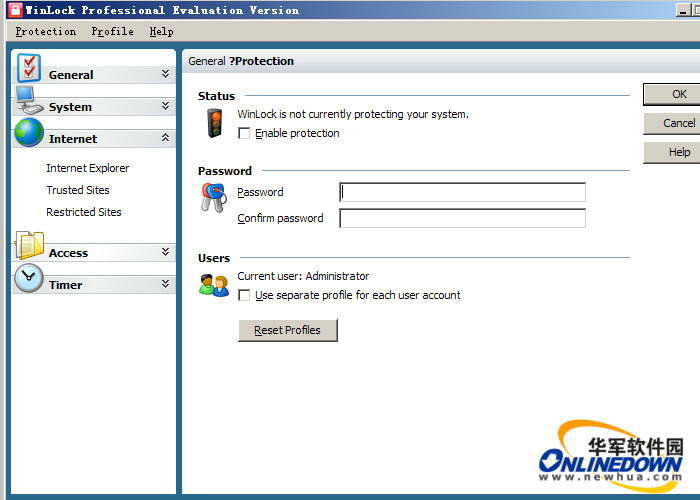
Task: Click the Cancel button
Action: 671,123
